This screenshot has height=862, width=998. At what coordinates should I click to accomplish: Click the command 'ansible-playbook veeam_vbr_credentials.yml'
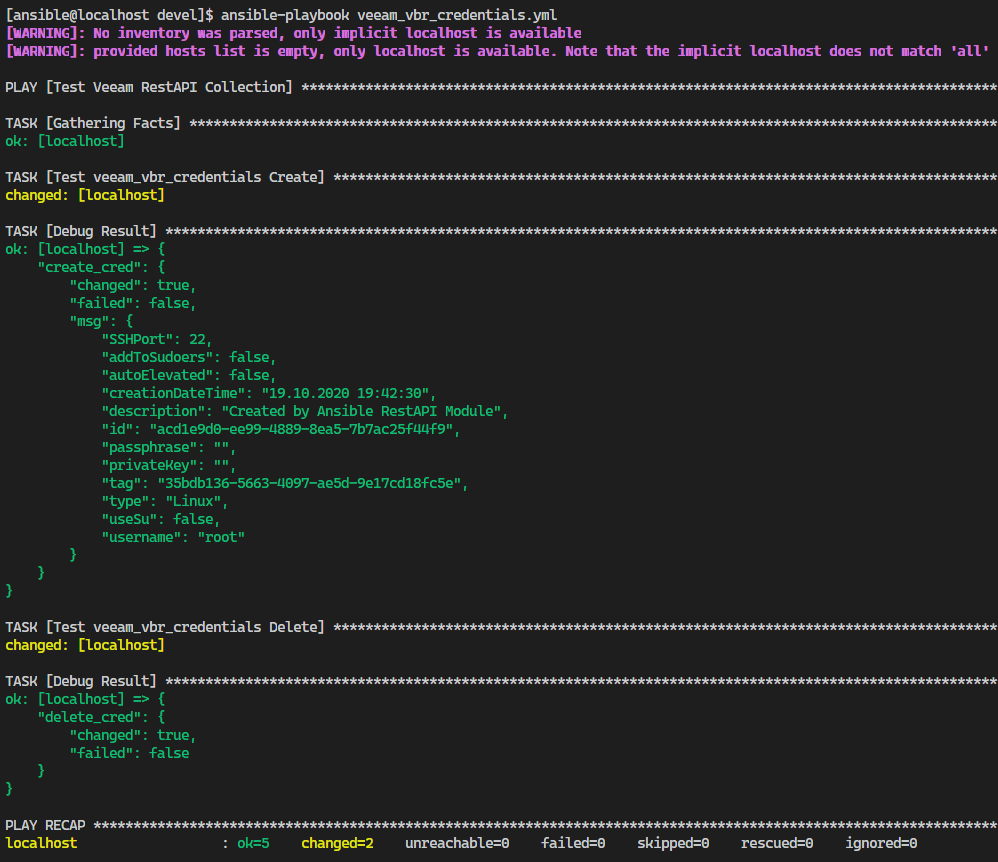[389, 15]
